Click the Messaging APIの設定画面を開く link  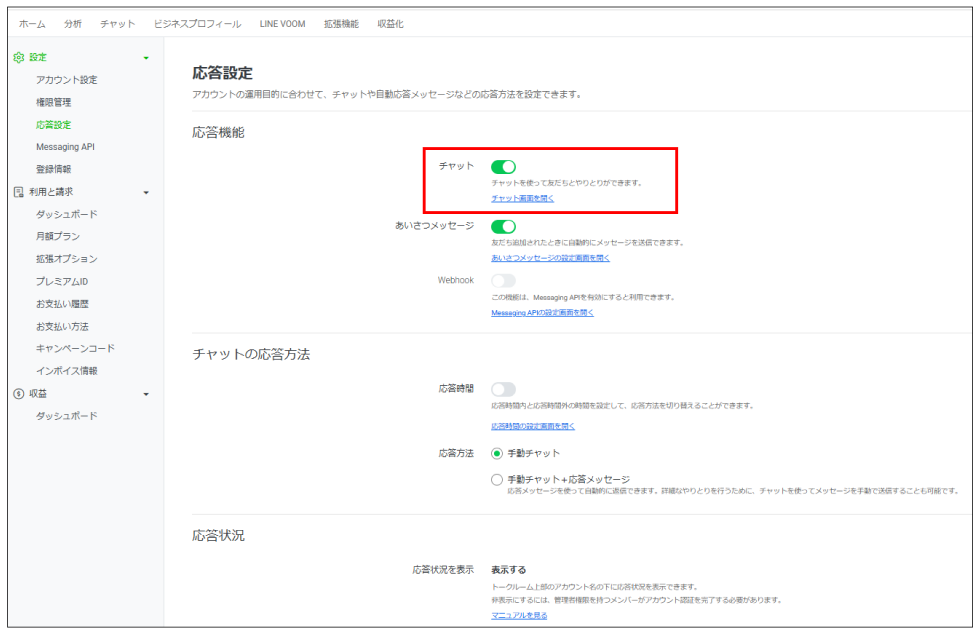pyautogui.click(x=542, y=313)
